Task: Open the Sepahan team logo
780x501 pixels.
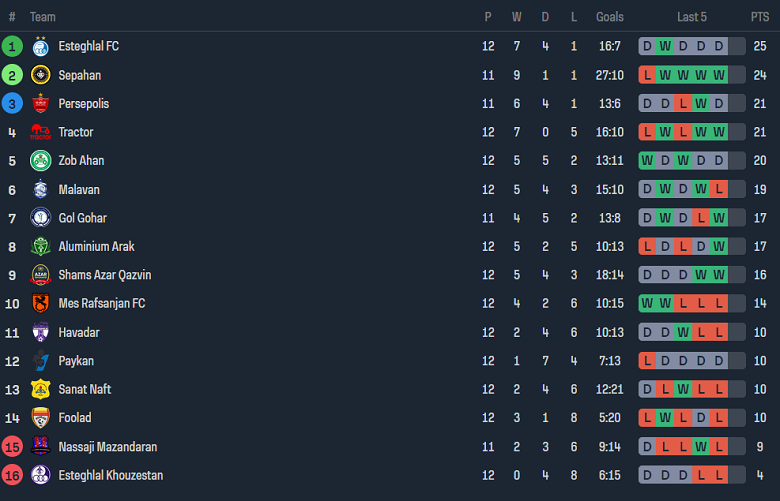Action: 41,75
